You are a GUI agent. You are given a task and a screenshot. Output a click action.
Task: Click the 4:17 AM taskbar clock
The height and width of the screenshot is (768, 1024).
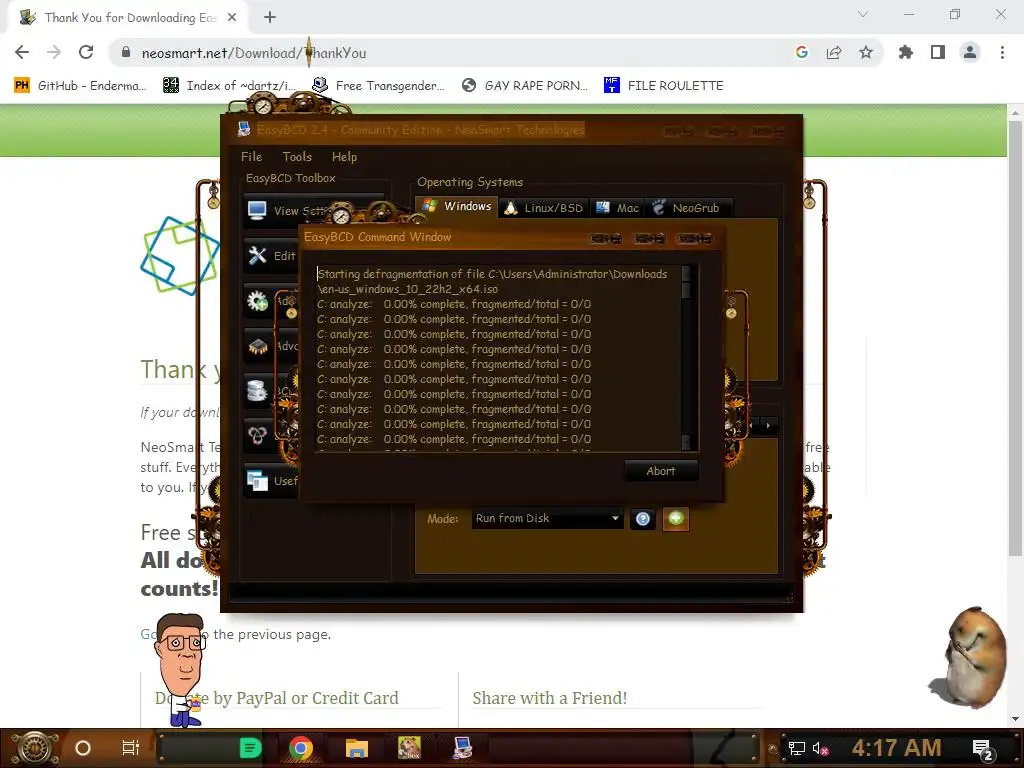(x=896, y=748)
